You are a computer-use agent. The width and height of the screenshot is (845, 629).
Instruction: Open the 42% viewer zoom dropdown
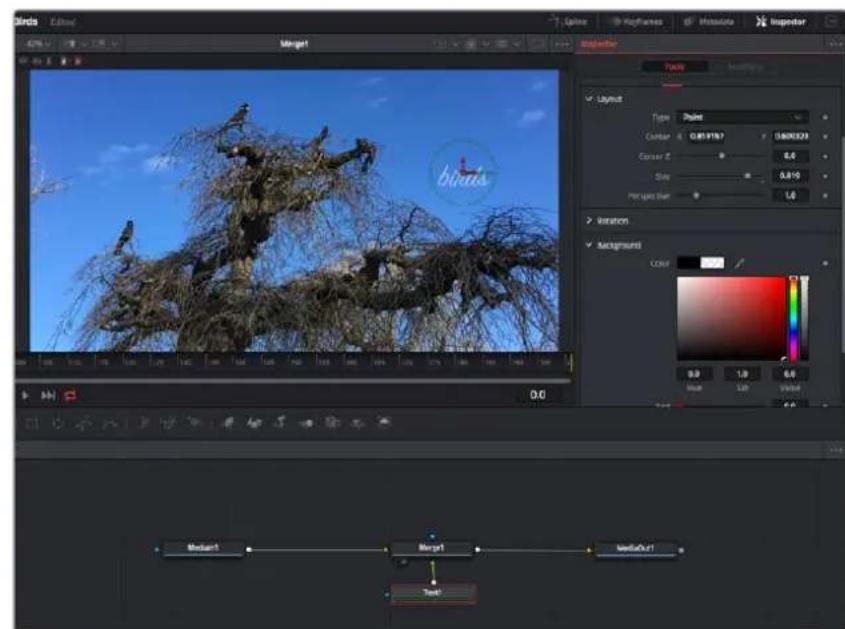pos(38,44)
